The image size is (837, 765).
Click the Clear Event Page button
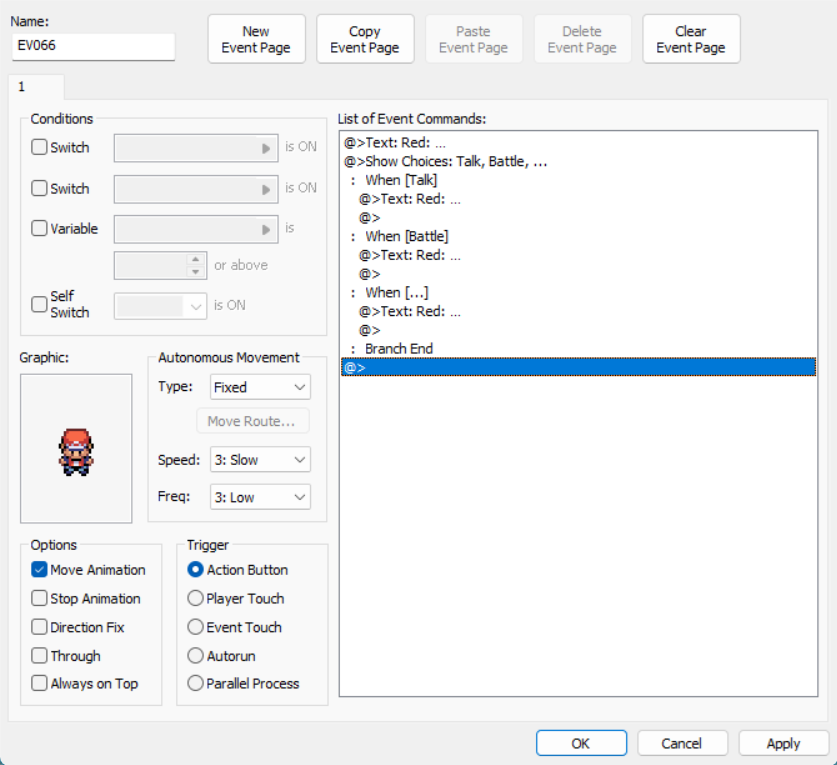(691, 39)
